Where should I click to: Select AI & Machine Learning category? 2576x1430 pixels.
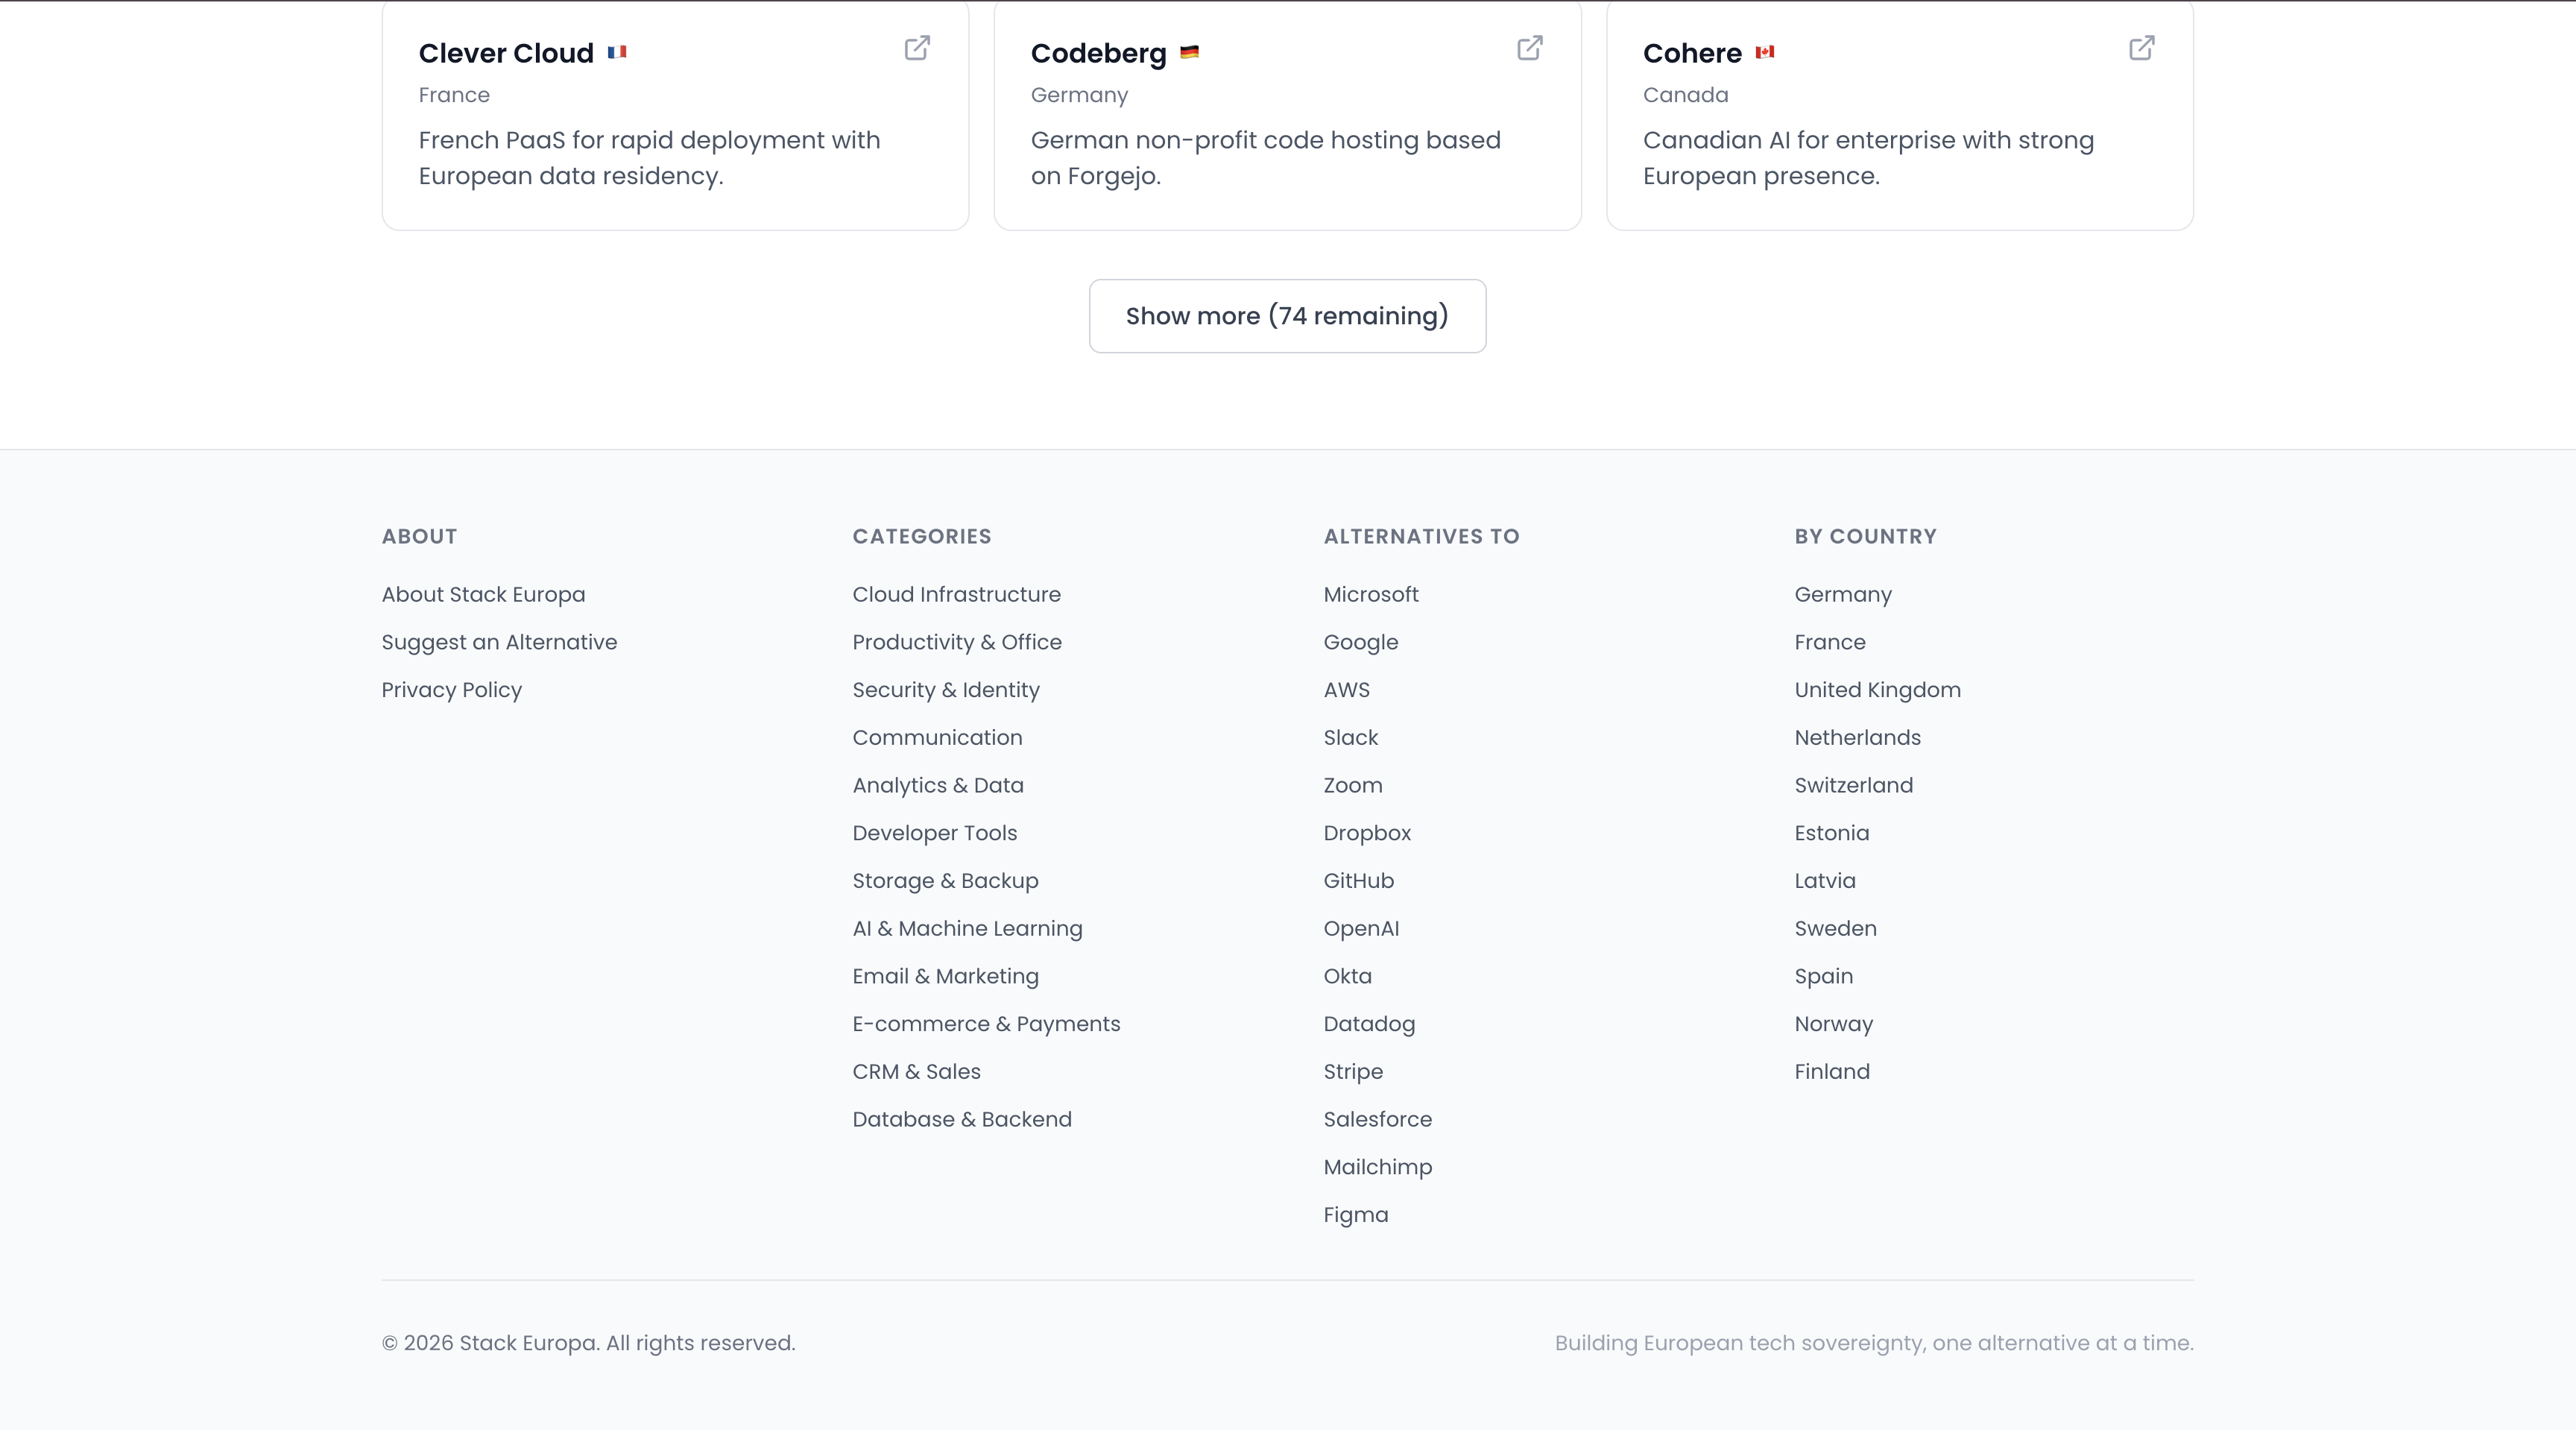[967, 928]
